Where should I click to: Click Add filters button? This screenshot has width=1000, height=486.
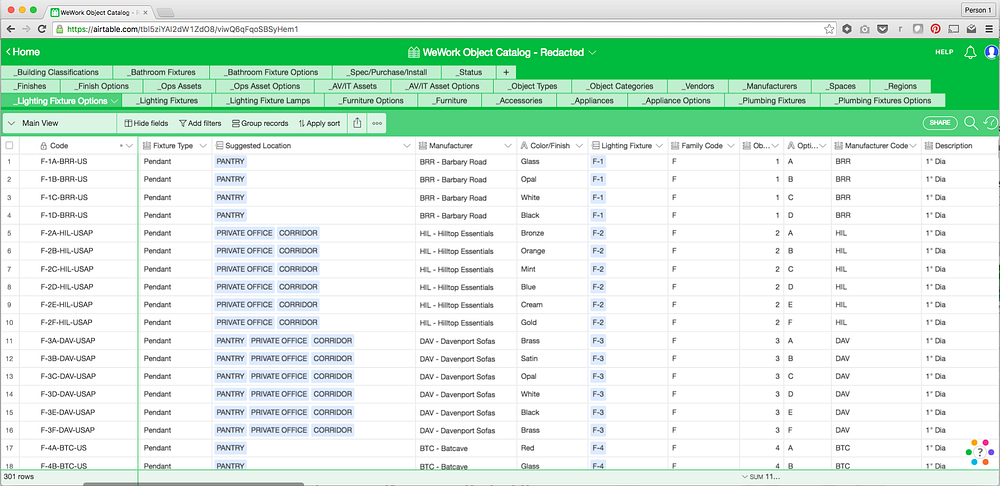200,123
